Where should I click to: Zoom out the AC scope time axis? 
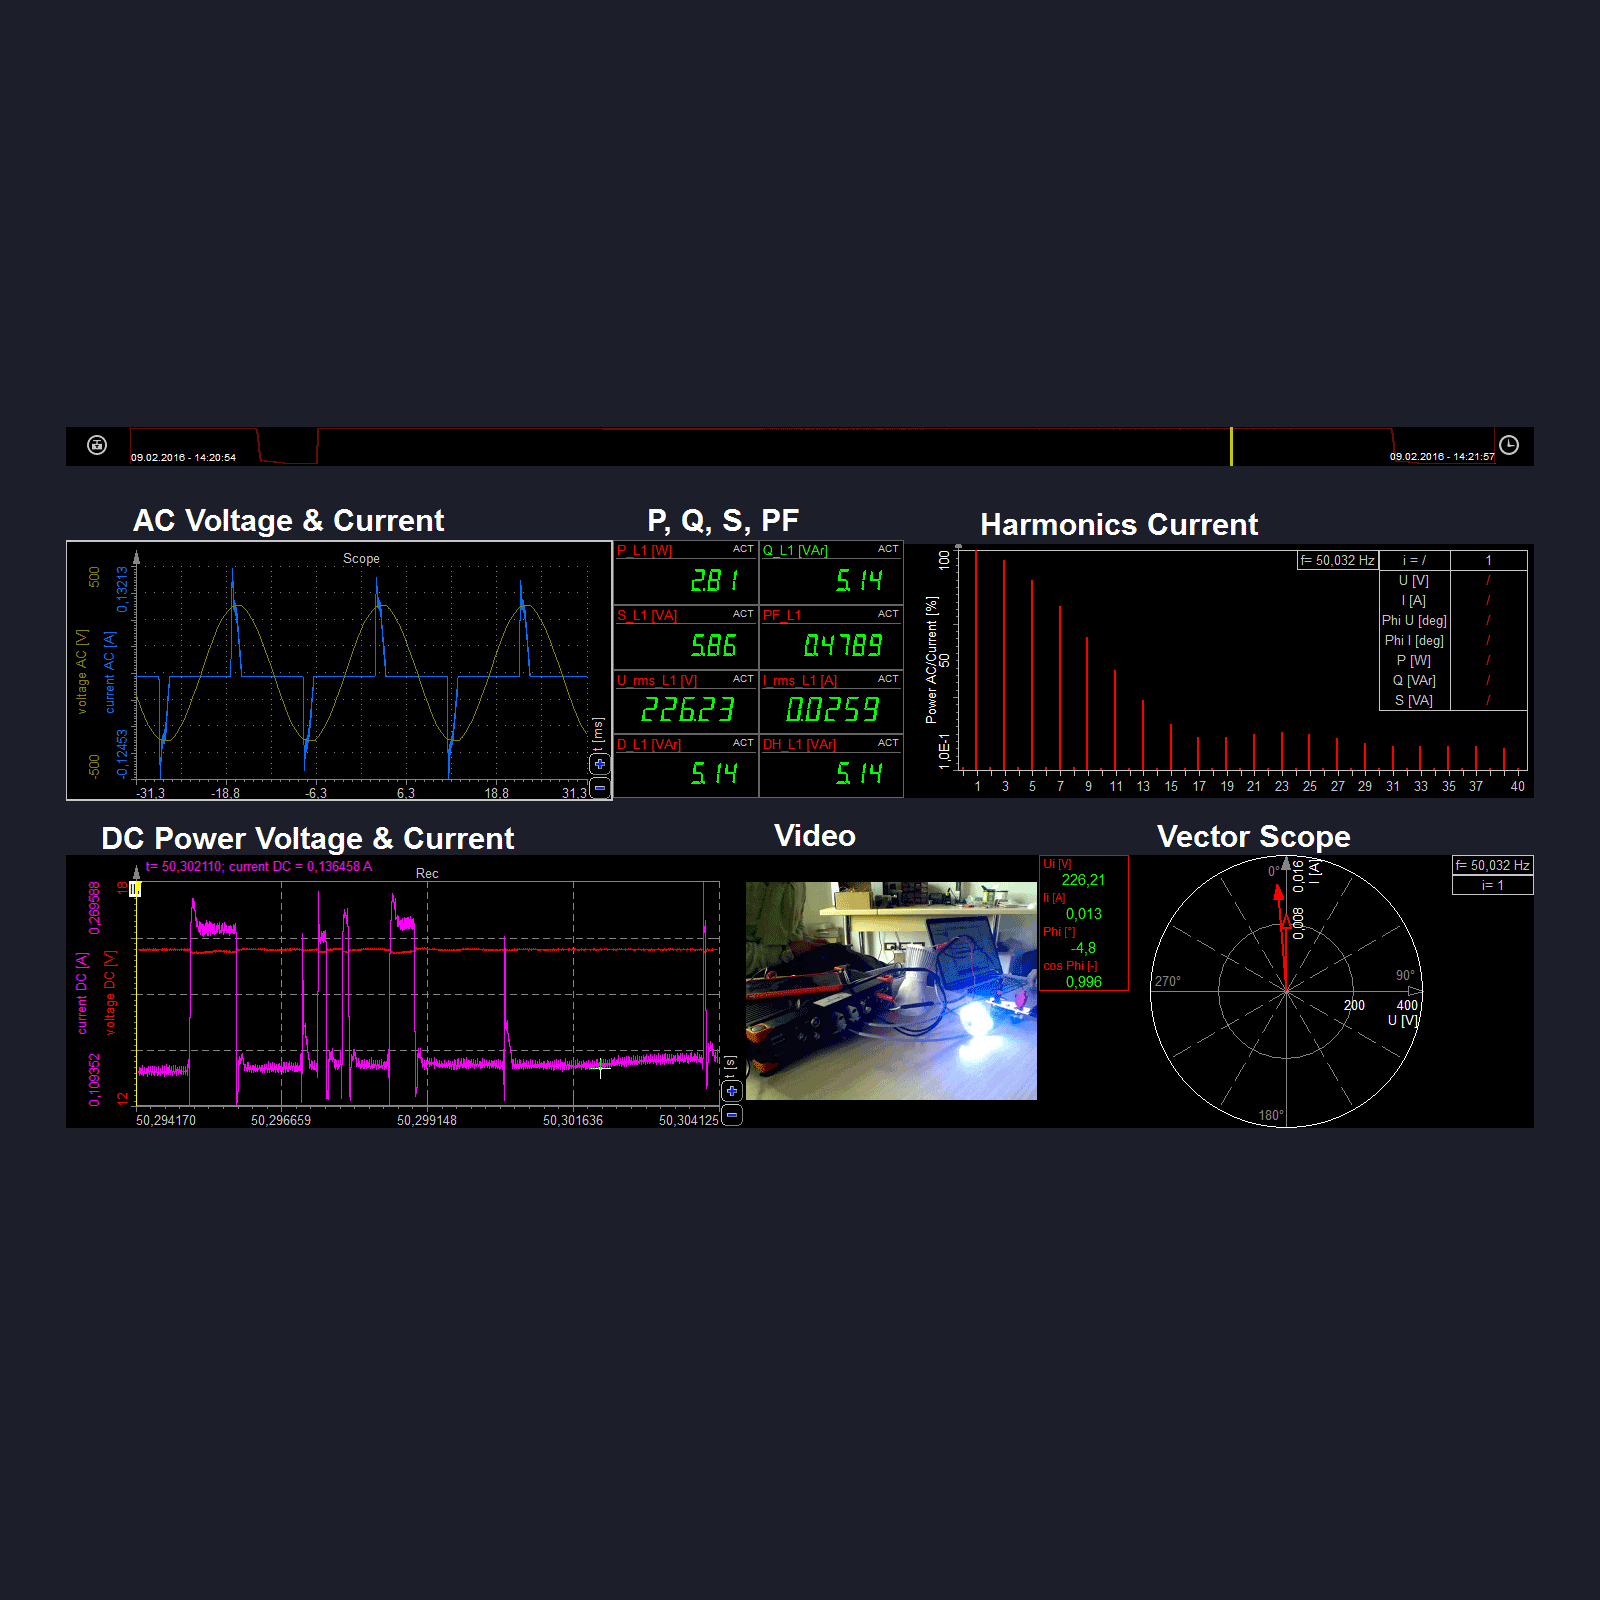600,788
